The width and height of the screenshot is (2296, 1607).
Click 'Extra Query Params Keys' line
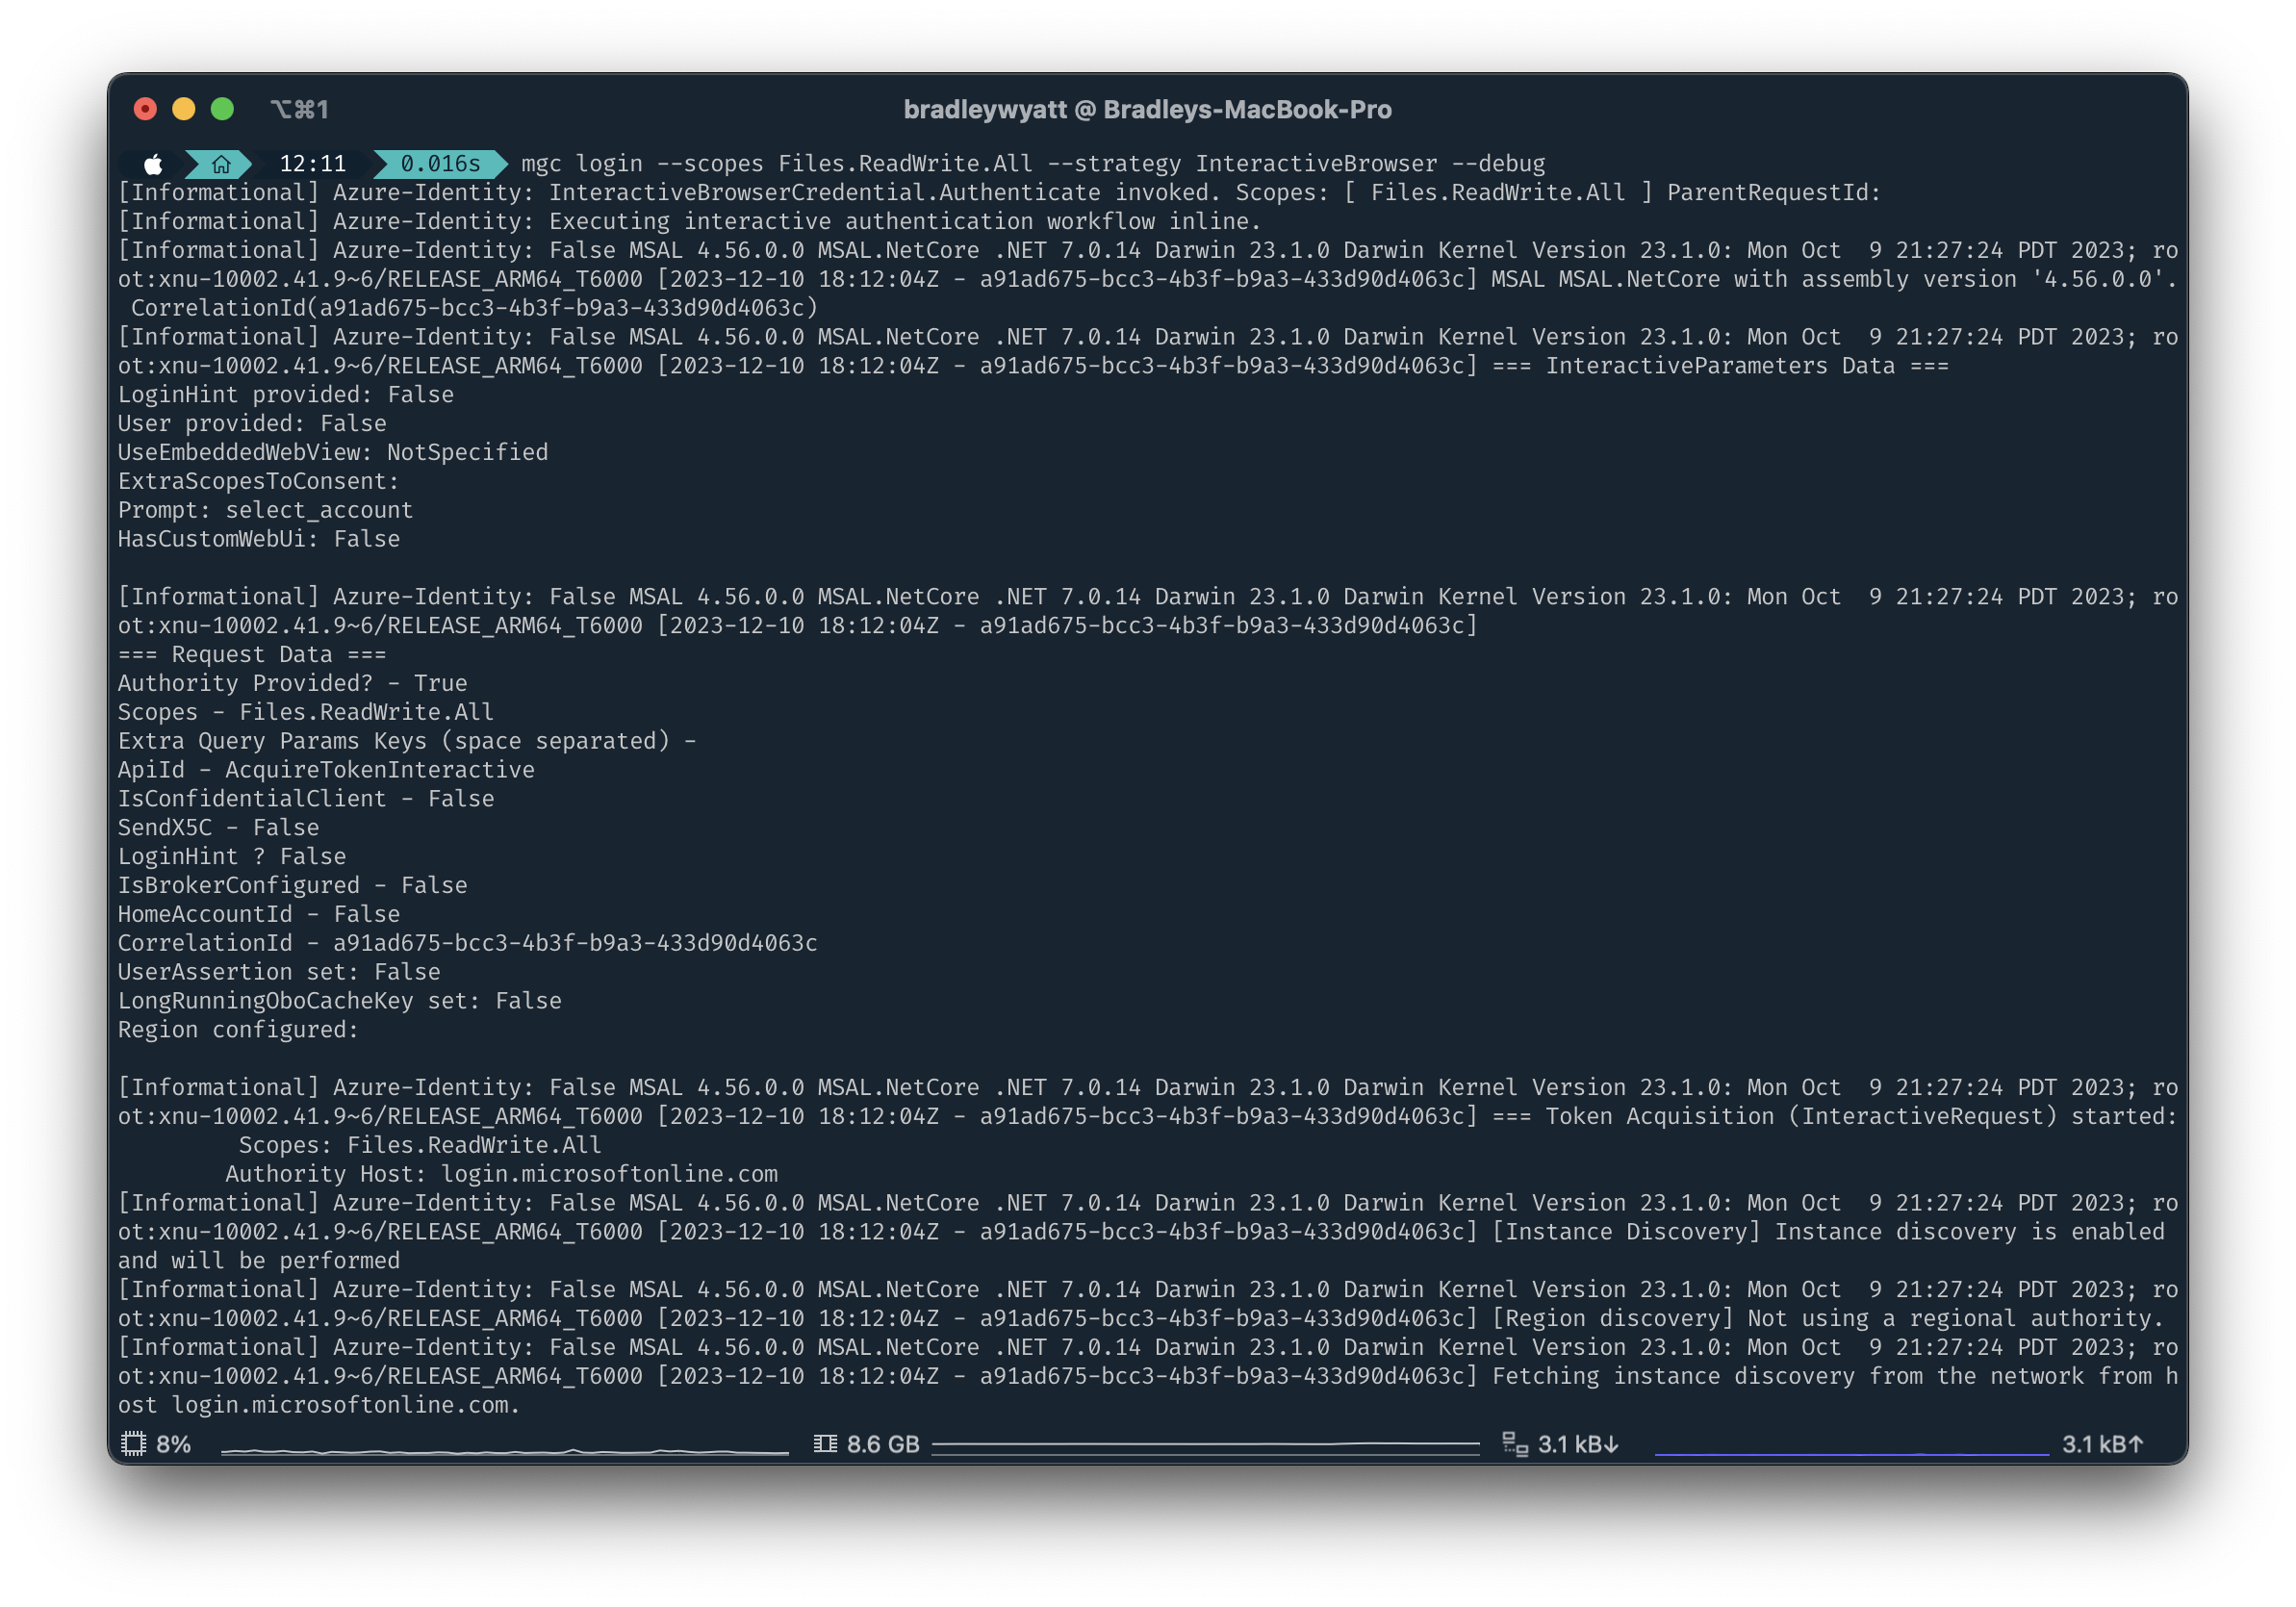pyautogui.click(x=407, y=742)
